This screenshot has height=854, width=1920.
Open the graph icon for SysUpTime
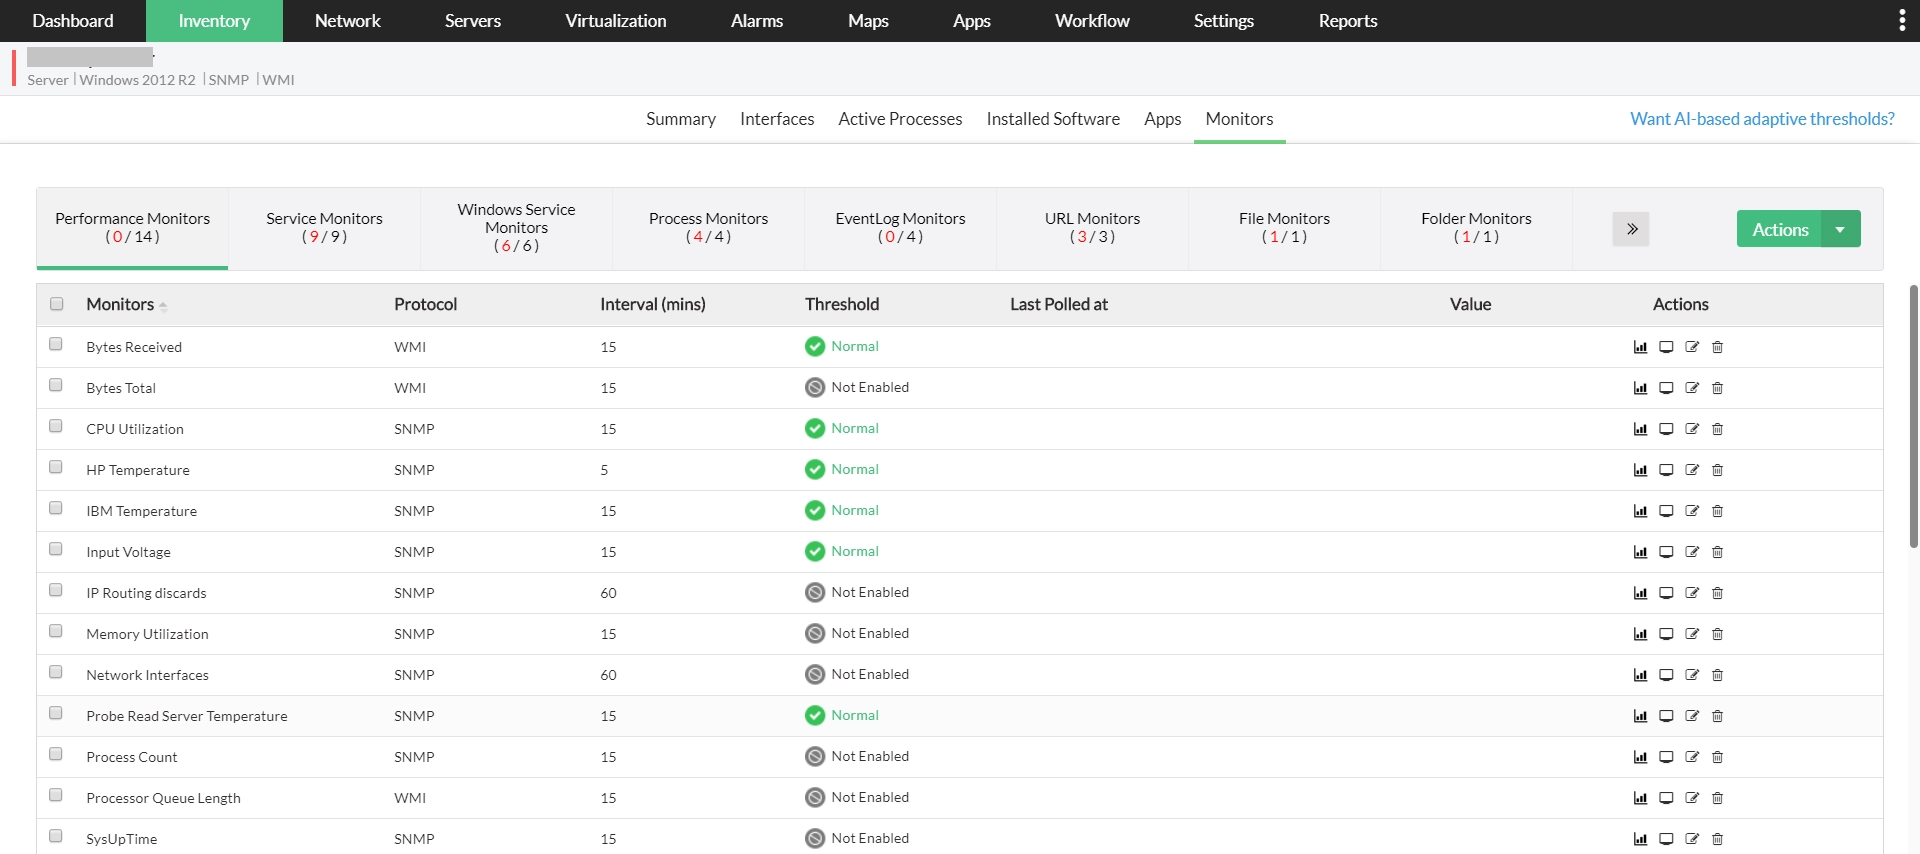click(1640, 839)
